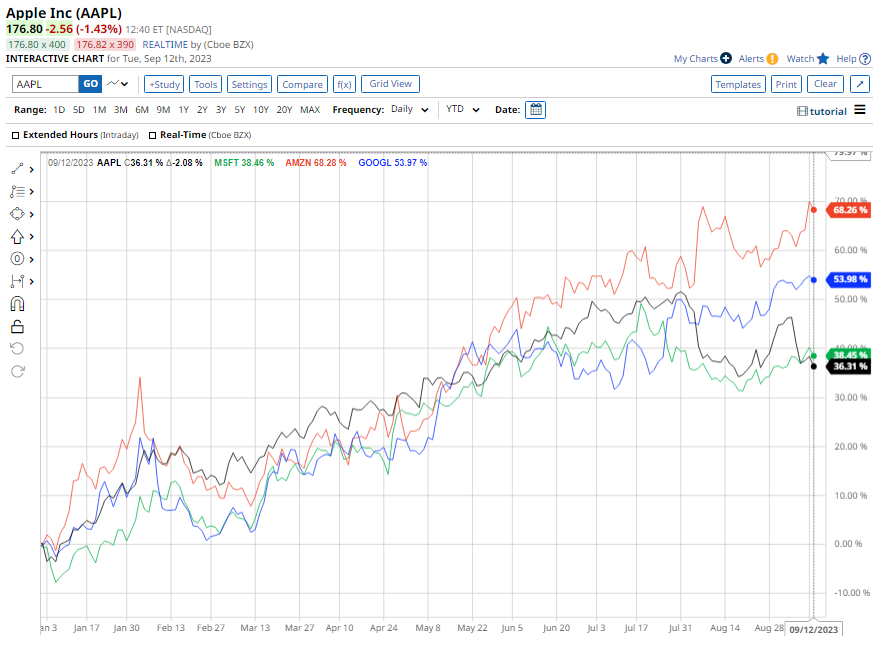Expand the Fibonacci tool submenu chevron
The image size is (888, 646).
click(x=32, y=259)
